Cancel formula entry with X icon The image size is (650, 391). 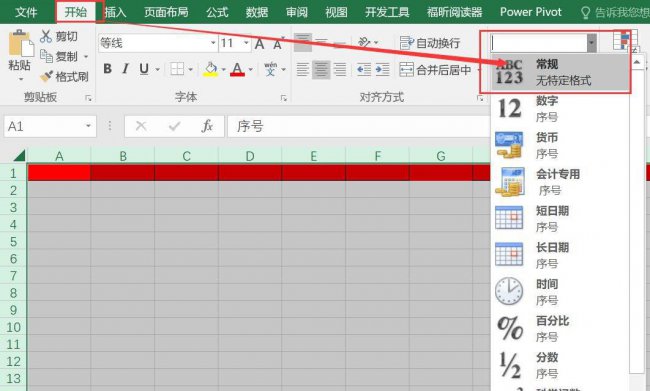141,126
